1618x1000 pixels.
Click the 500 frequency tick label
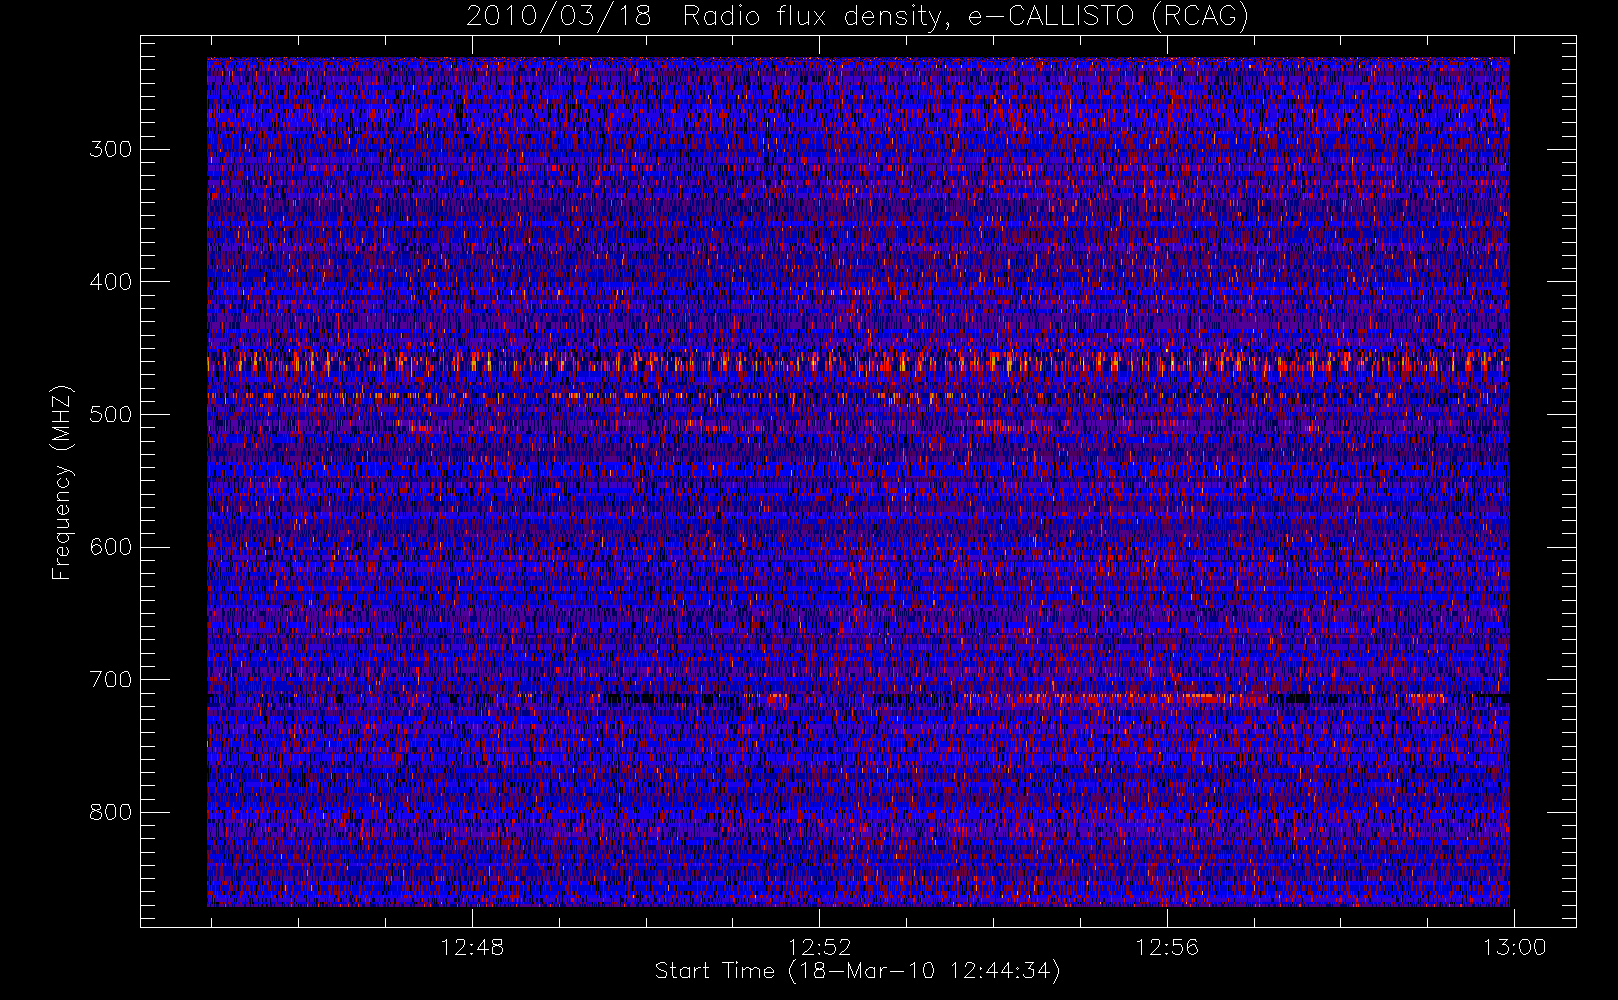tap(111, 414)
